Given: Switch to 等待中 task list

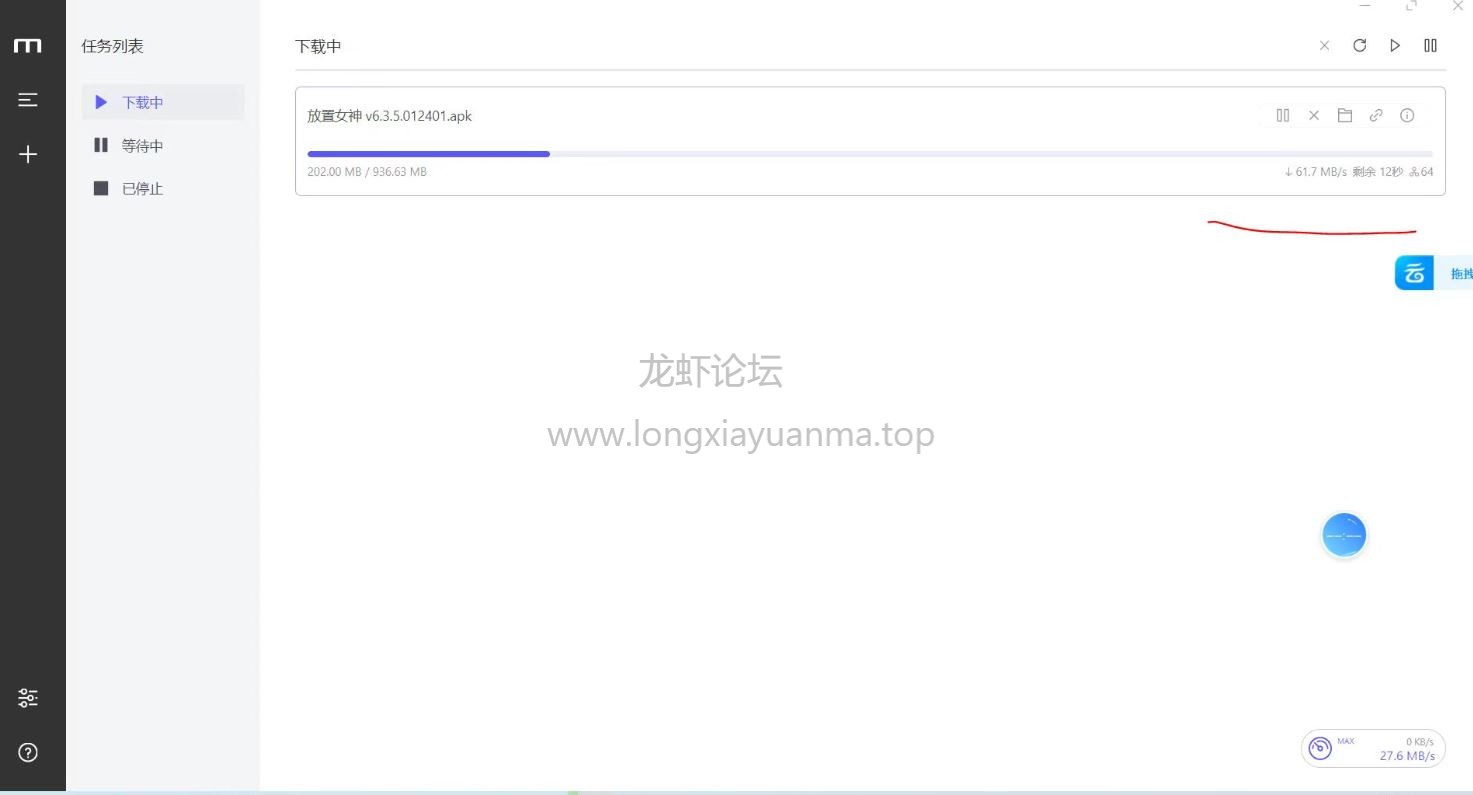Looking at the screenshot, I should click(x=163, y=145).
